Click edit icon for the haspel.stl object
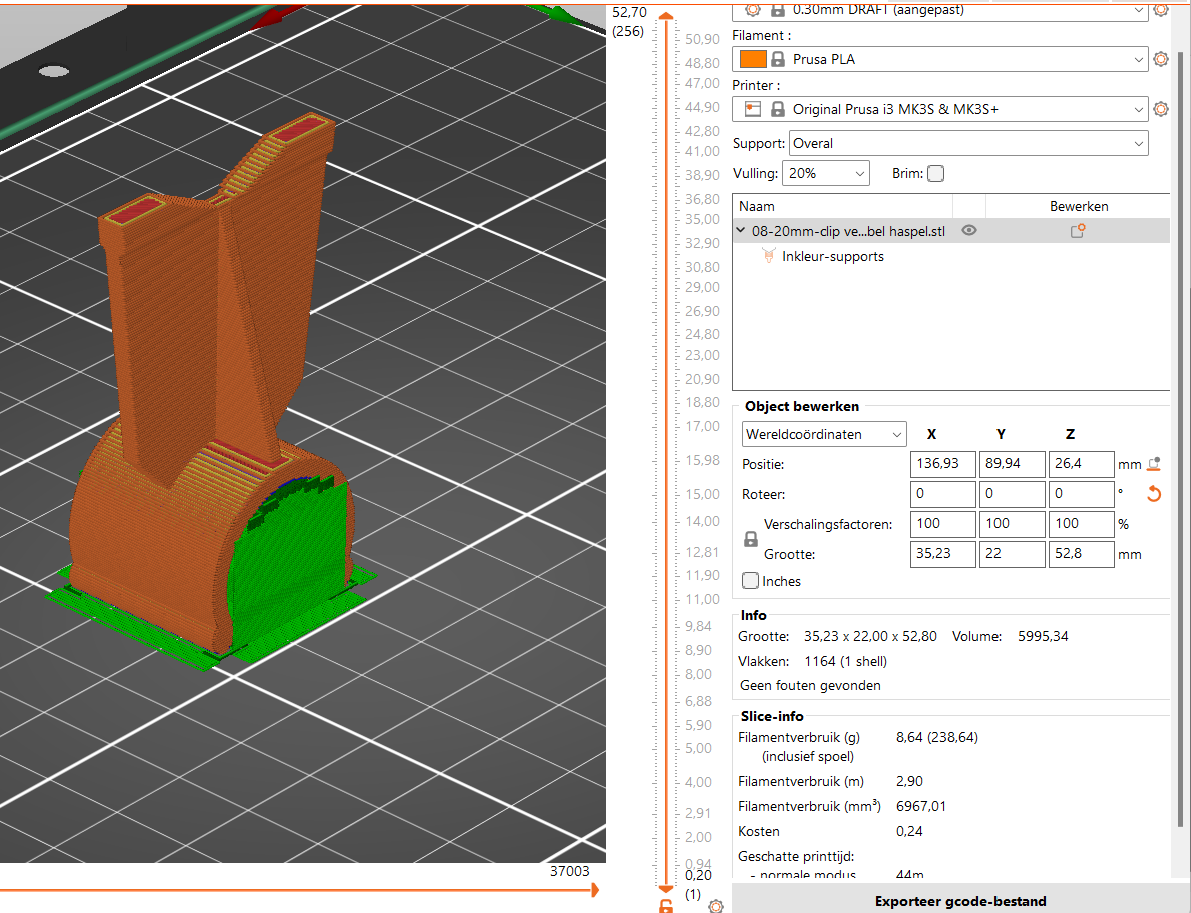 click(x=1077, y=231)
